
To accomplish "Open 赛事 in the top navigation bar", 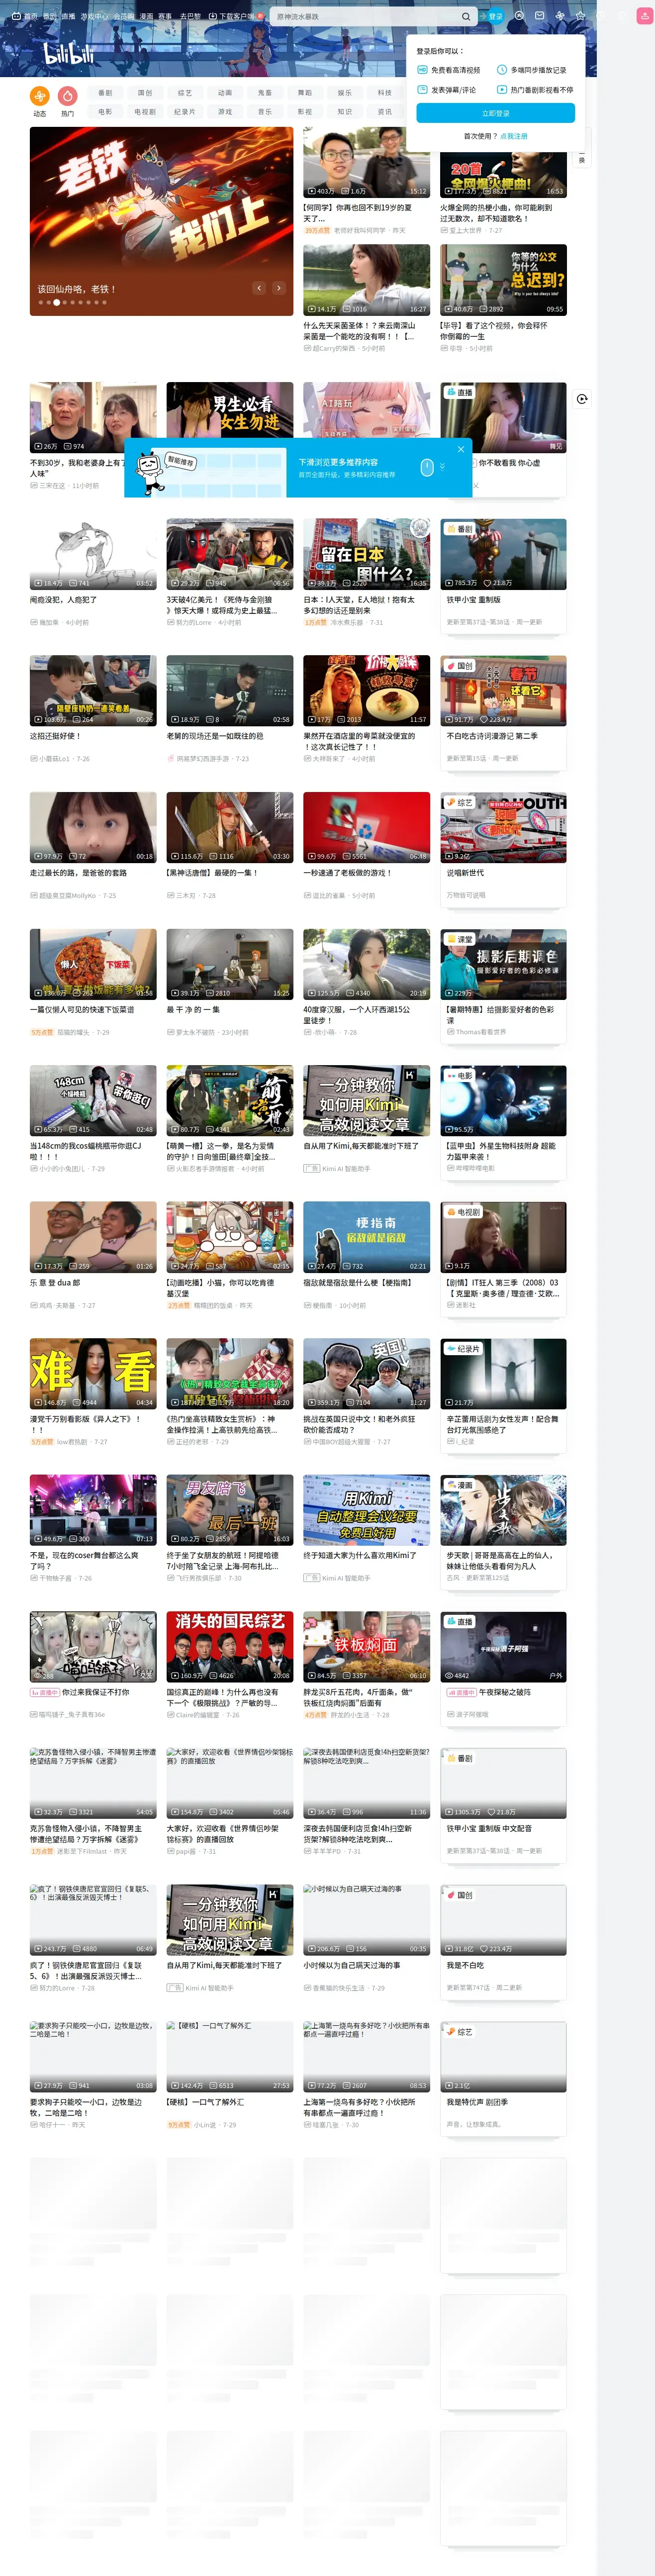I will 166,17.
